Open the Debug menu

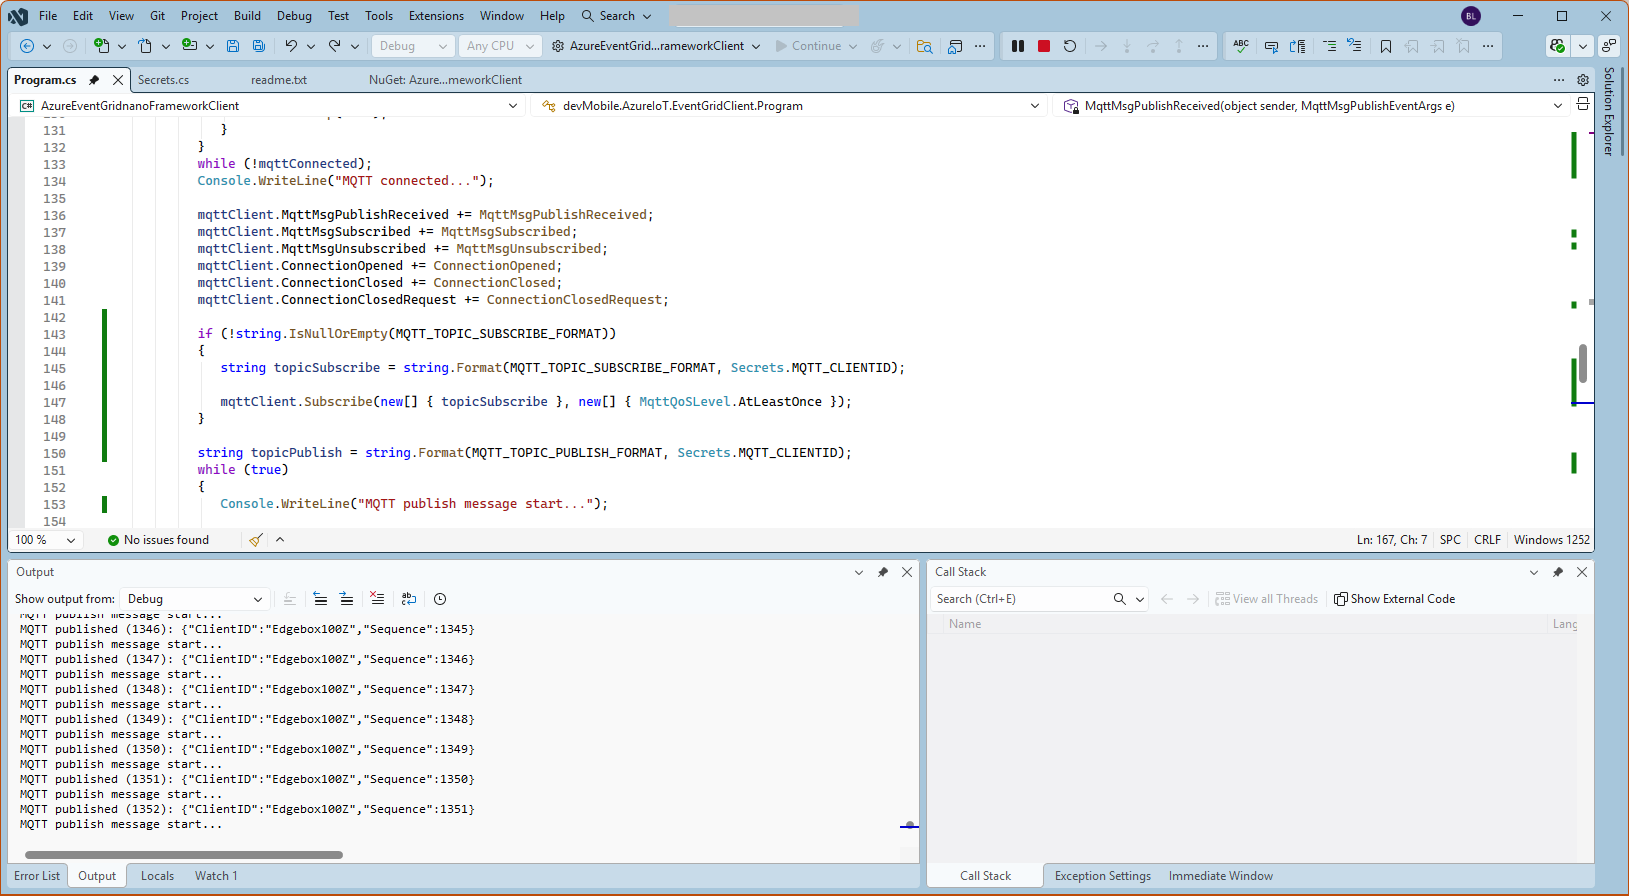point(294,16)
